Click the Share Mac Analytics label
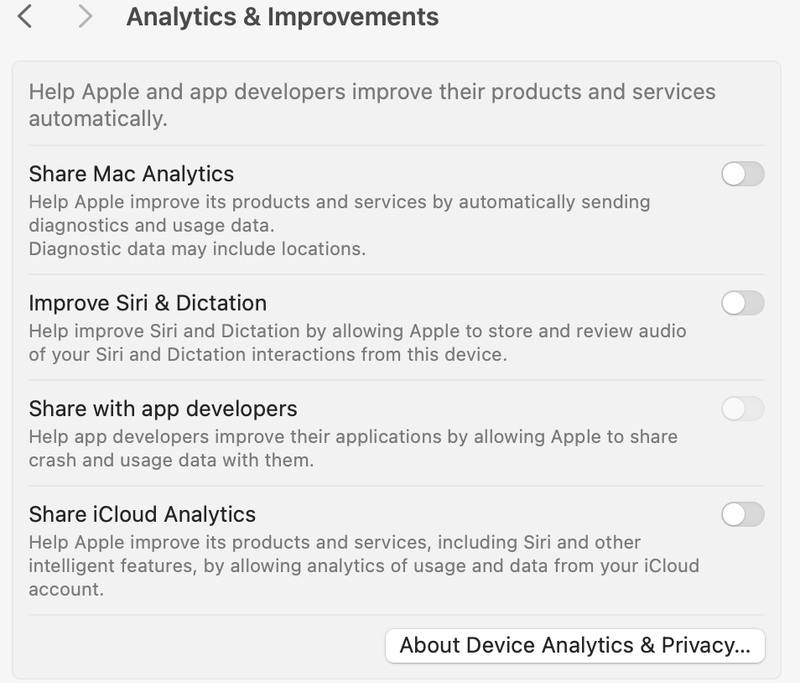The width and height of the screenshot is (800, 683). [131, 175]
